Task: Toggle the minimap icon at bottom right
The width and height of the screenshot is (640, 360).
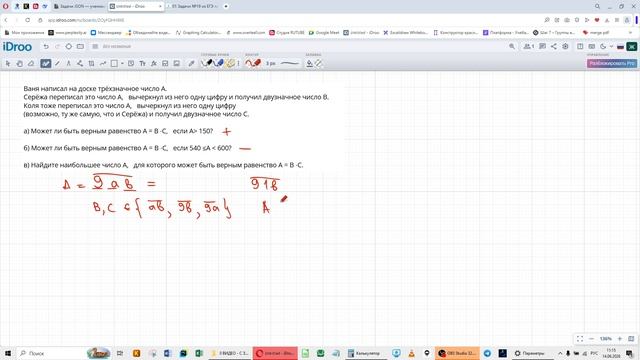Action: coord(631,339)
